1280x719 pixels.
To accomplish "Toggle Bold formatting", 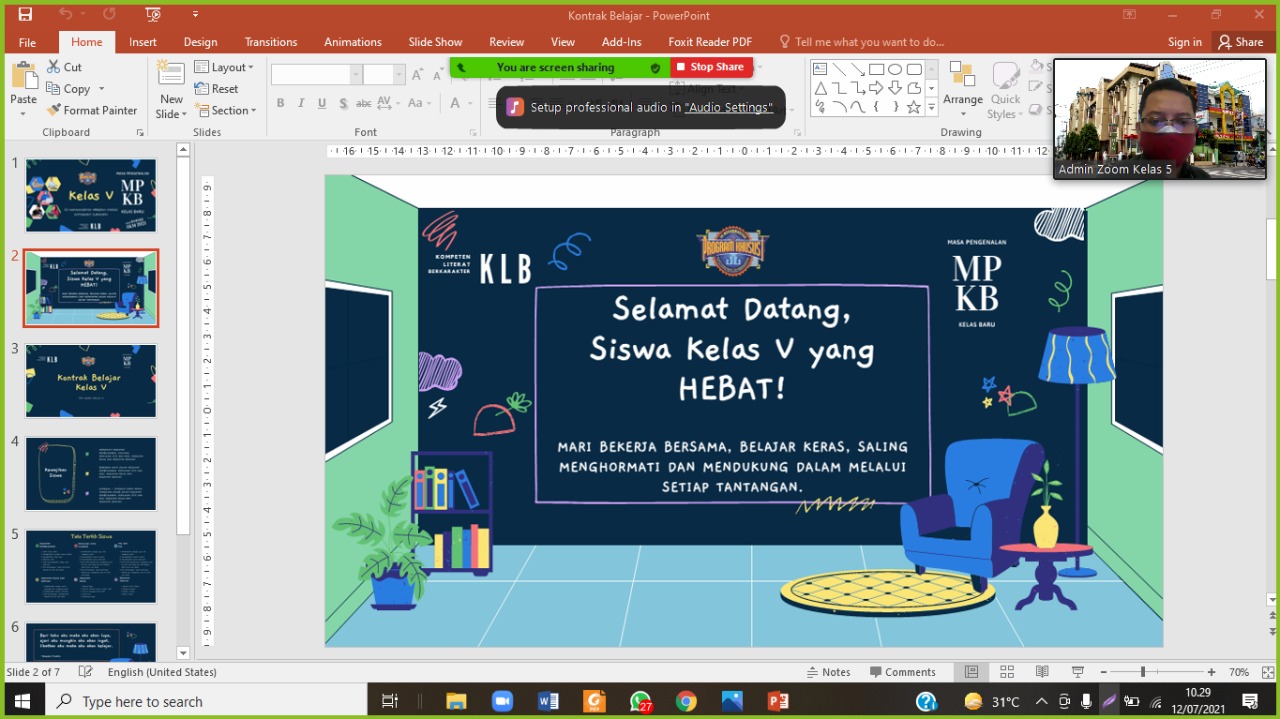I will coord(280,103).
